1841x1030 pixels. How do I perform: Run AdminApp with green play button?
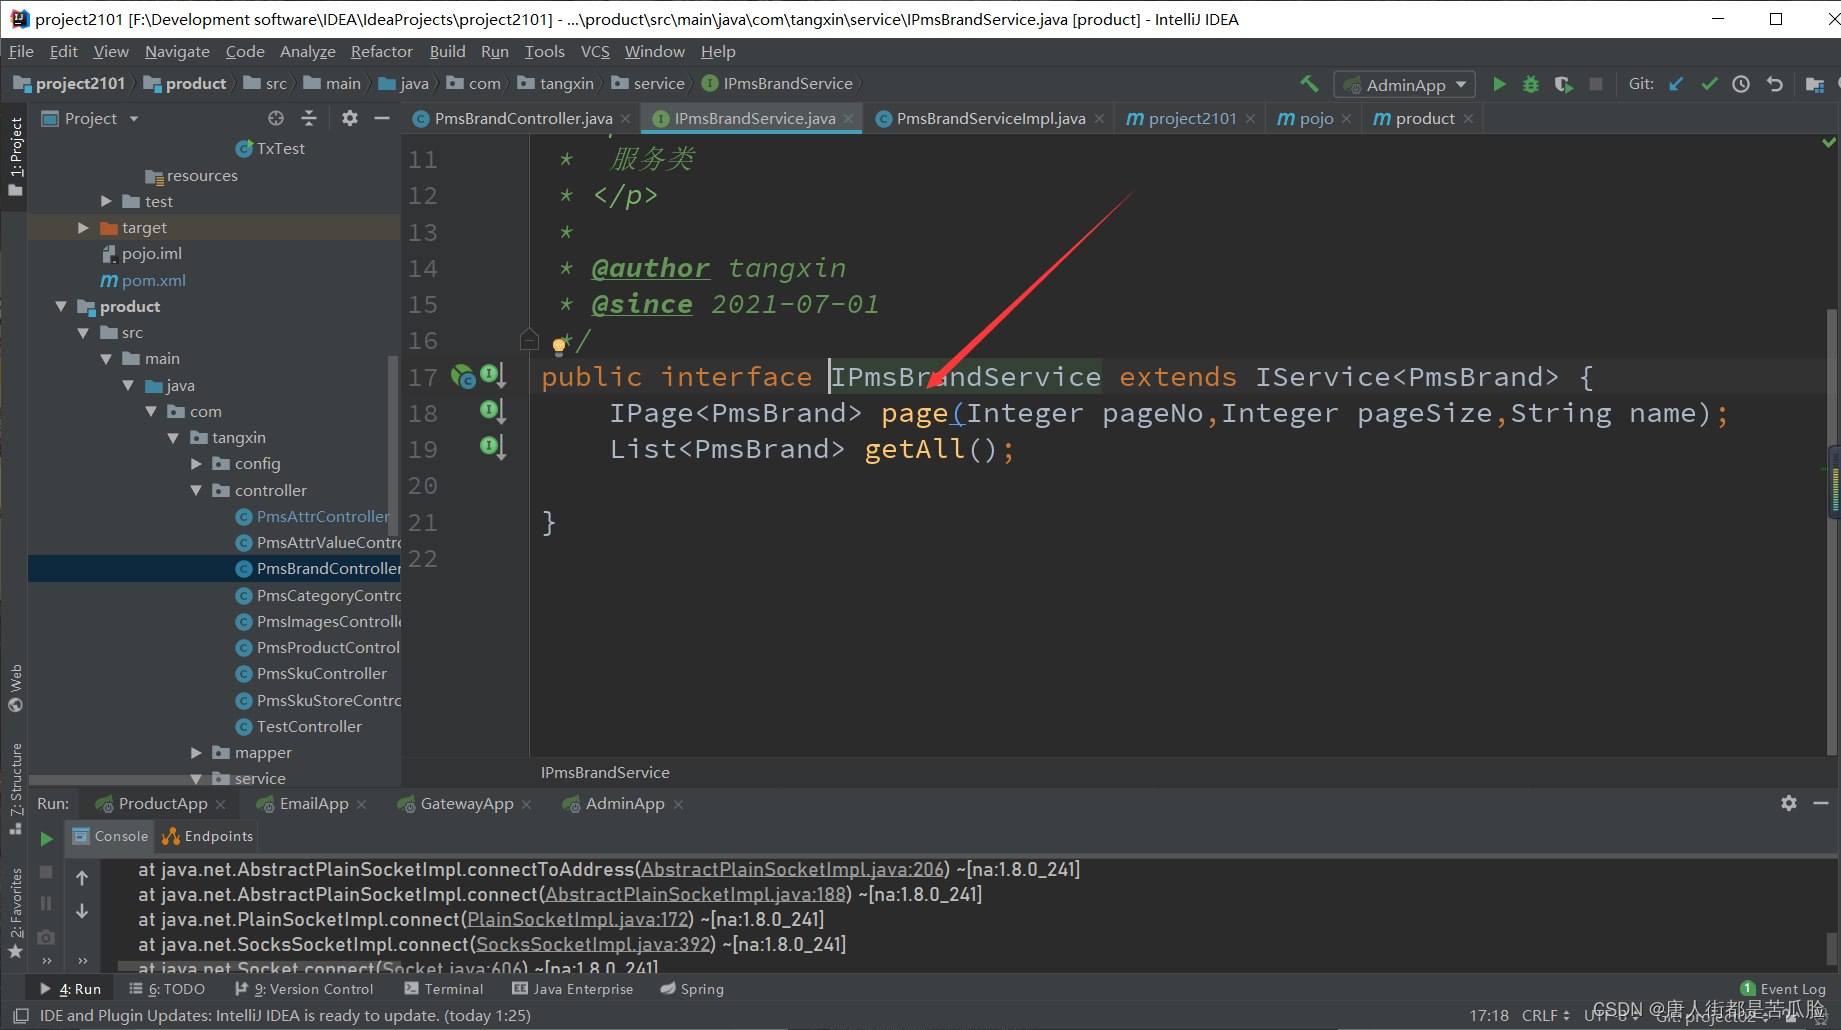click(1499, 84)
